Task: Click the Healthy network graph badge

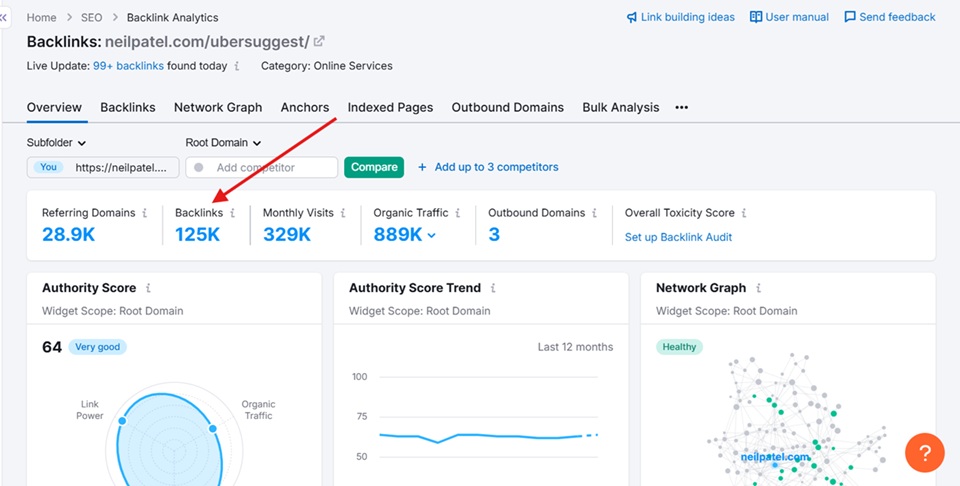Action: pyautogui.click(x=680, y=347)
